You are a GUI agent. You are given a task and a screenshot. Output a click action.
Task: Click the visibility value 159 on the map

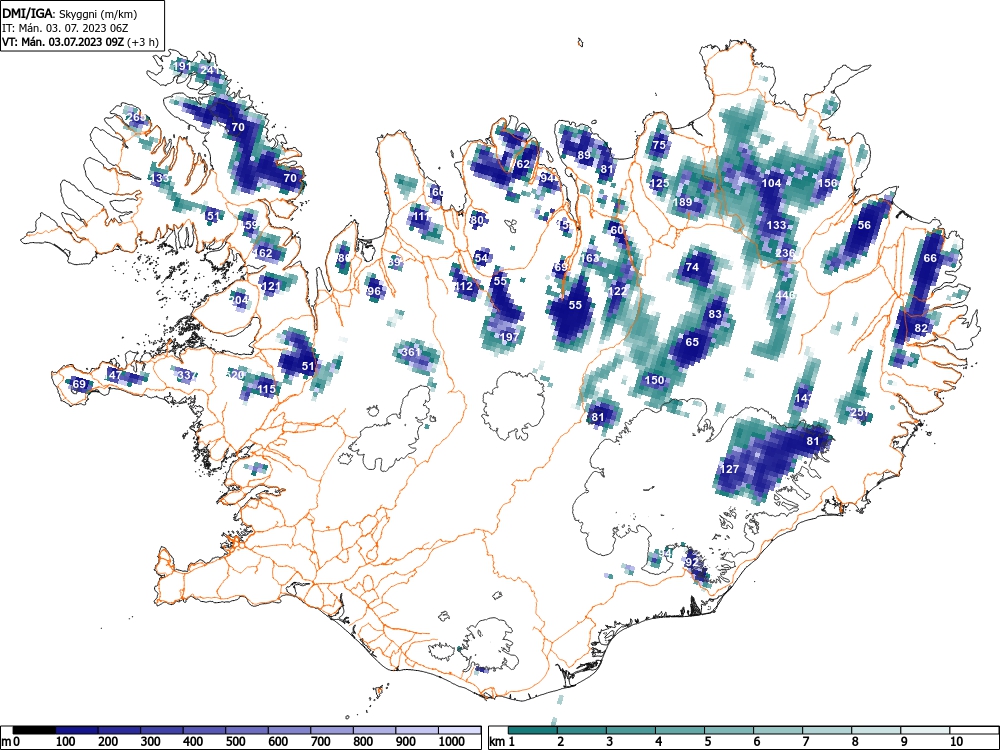pyautogui.click(x=249, y=225)
